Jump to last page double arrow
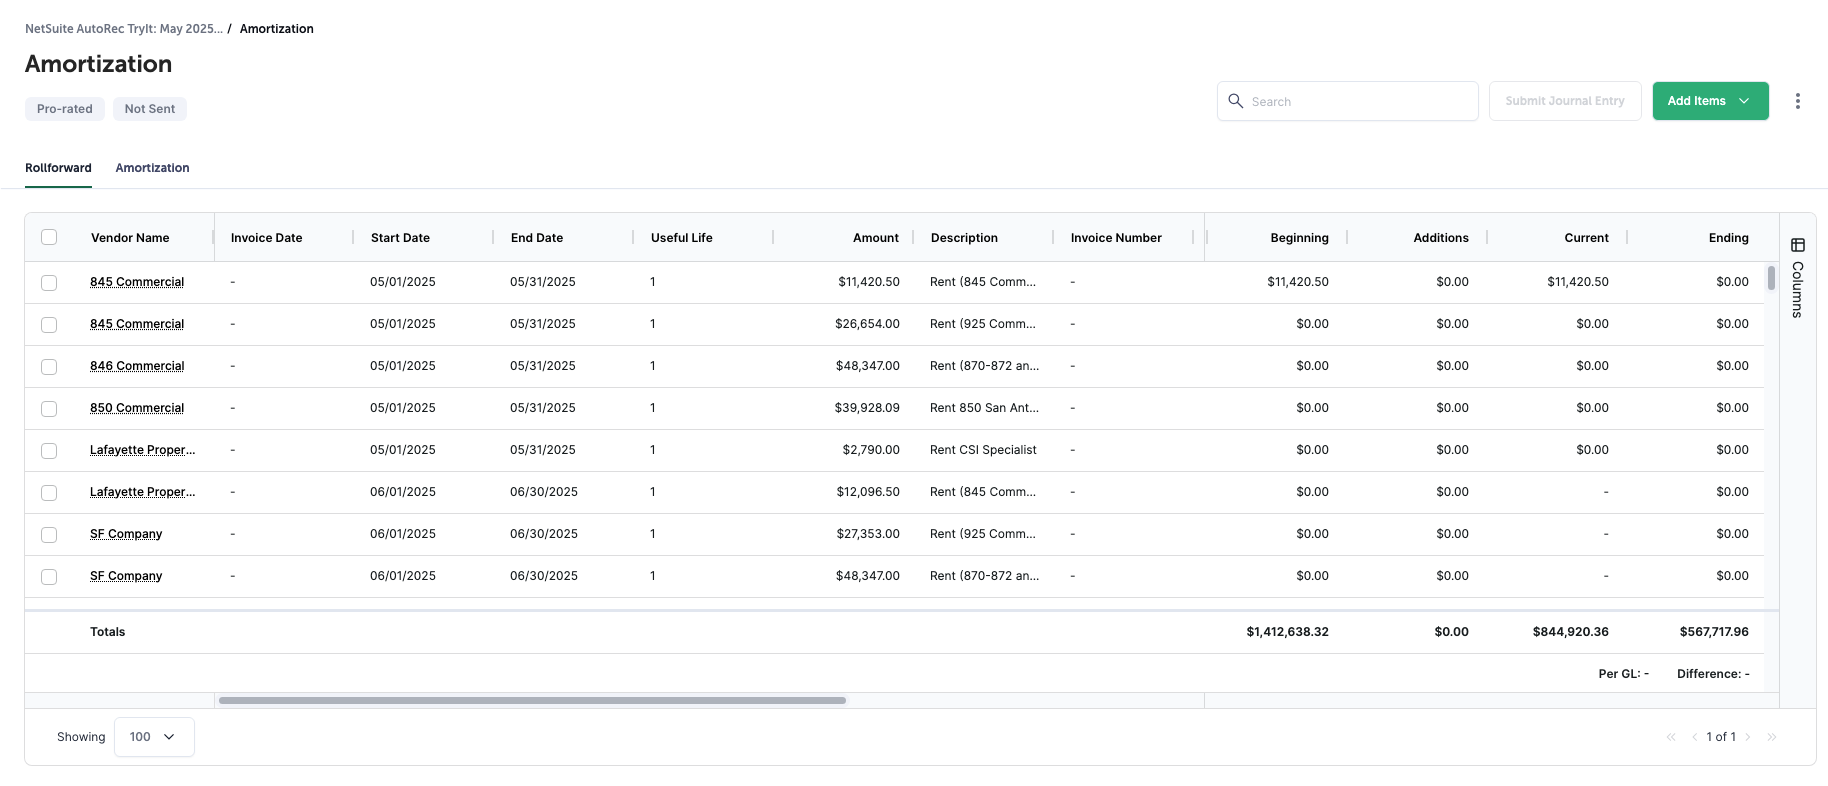Image resolution: width=1828 pixels, height=786 pixels. click(x=1771, y=737)
